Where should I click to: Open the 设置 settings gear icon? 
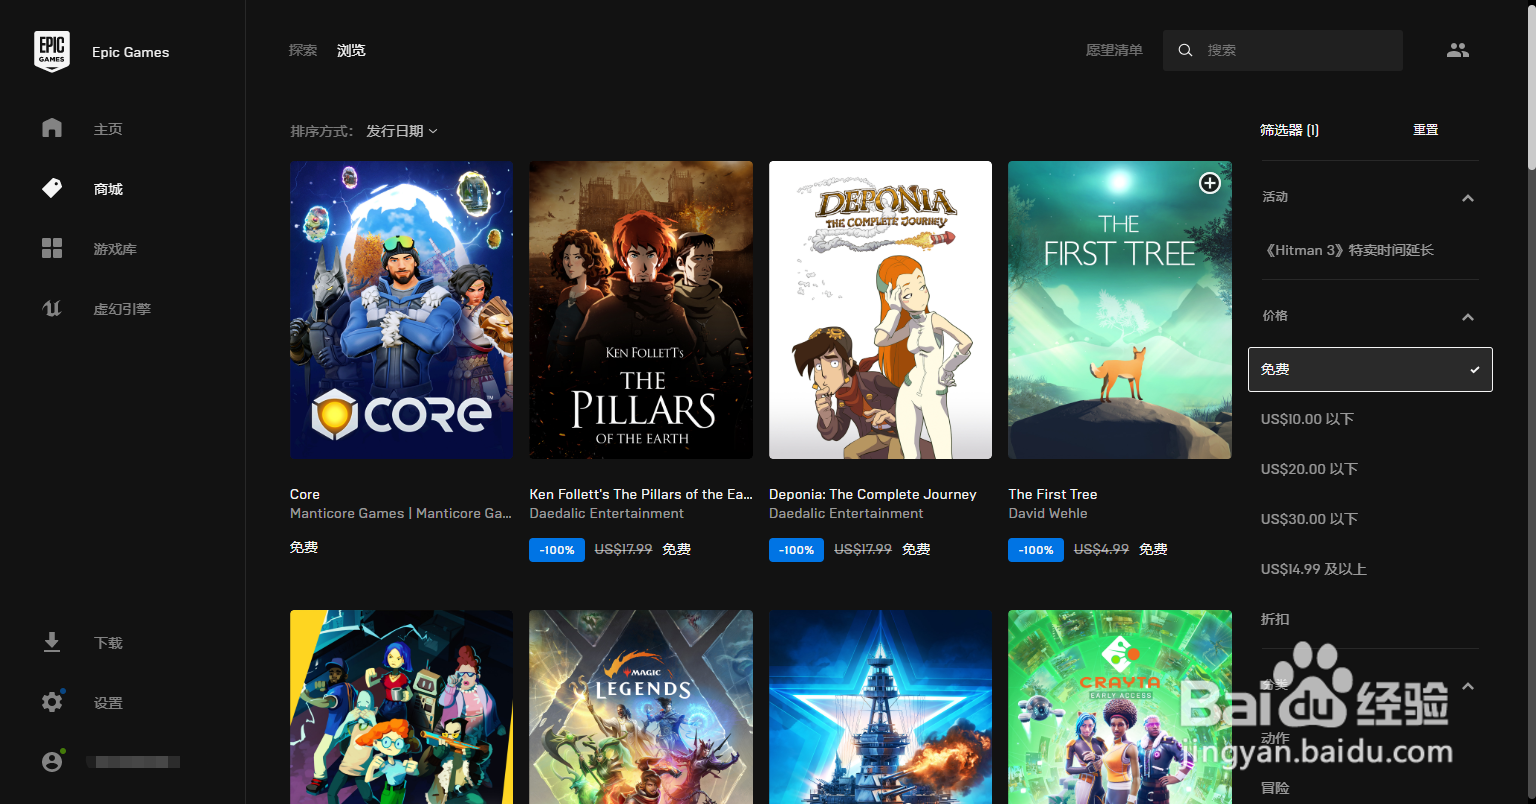[x=52, y=702]
